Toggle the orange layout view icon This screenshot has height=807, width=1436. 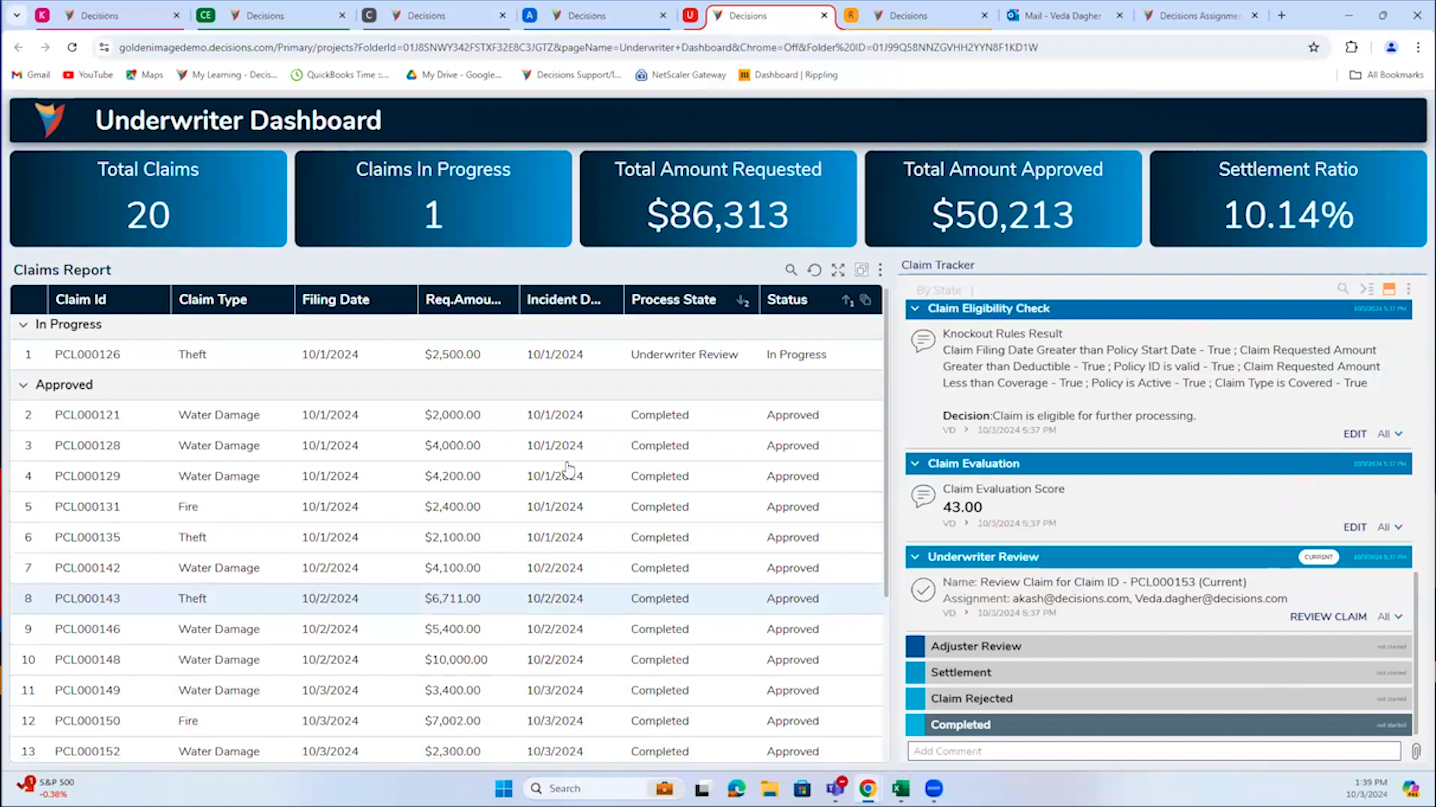point(1389,289)
